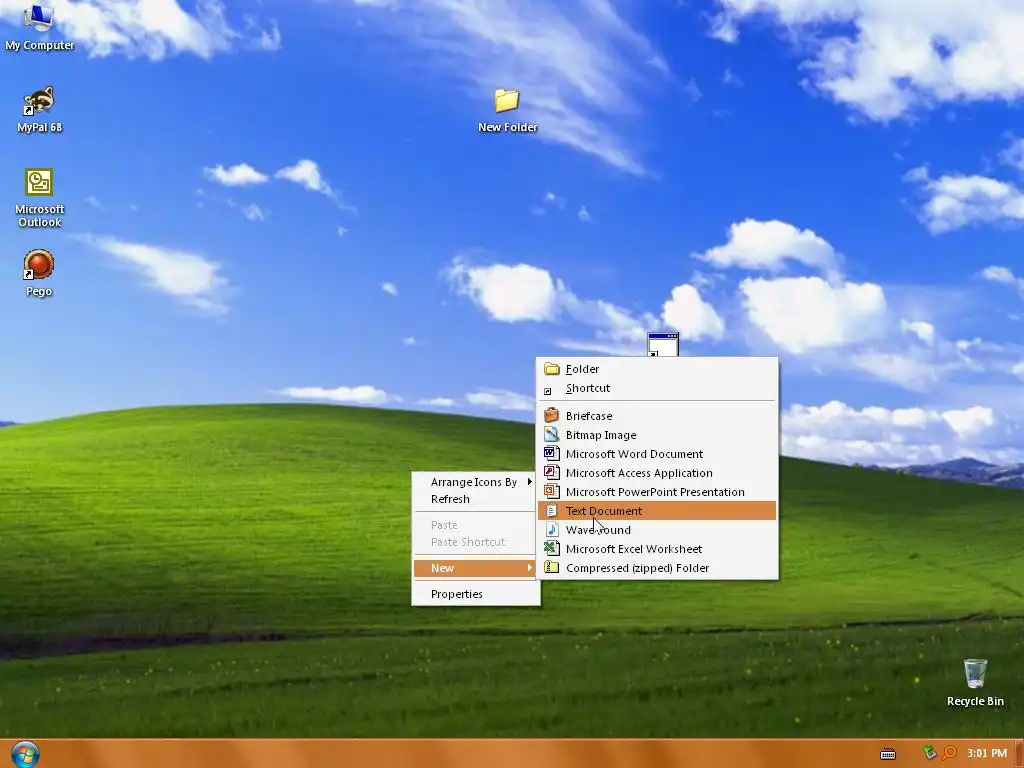Viewport: 1024px width, 768px height.
Task: Click the on-screen keyboard tray icon
Action: (888, 754)
